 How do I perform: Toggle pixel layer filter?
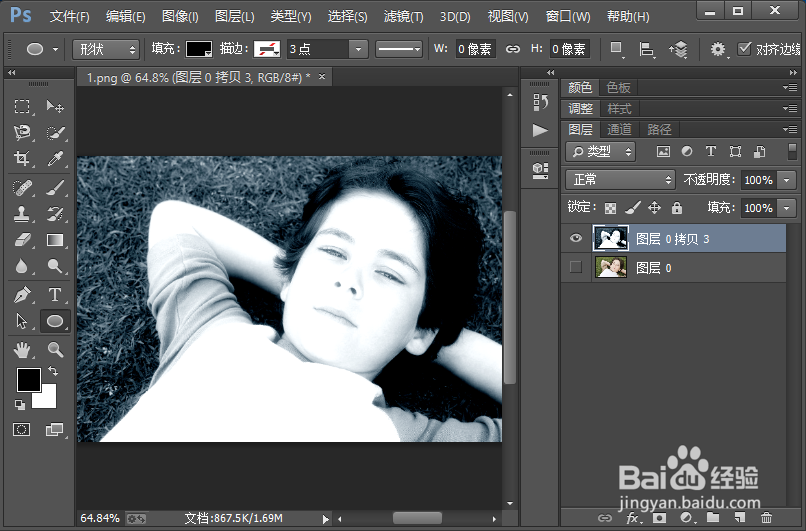[x=663, y=152]
